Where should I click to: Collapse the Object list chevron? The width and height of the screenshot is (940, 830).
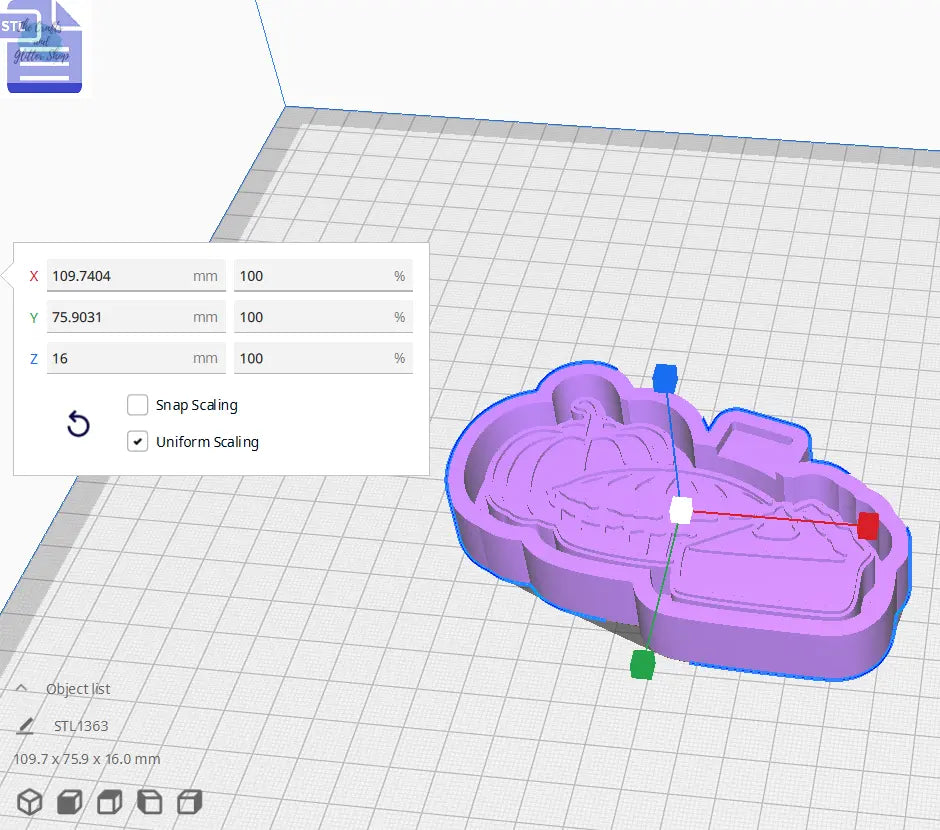tap(21, 689)
